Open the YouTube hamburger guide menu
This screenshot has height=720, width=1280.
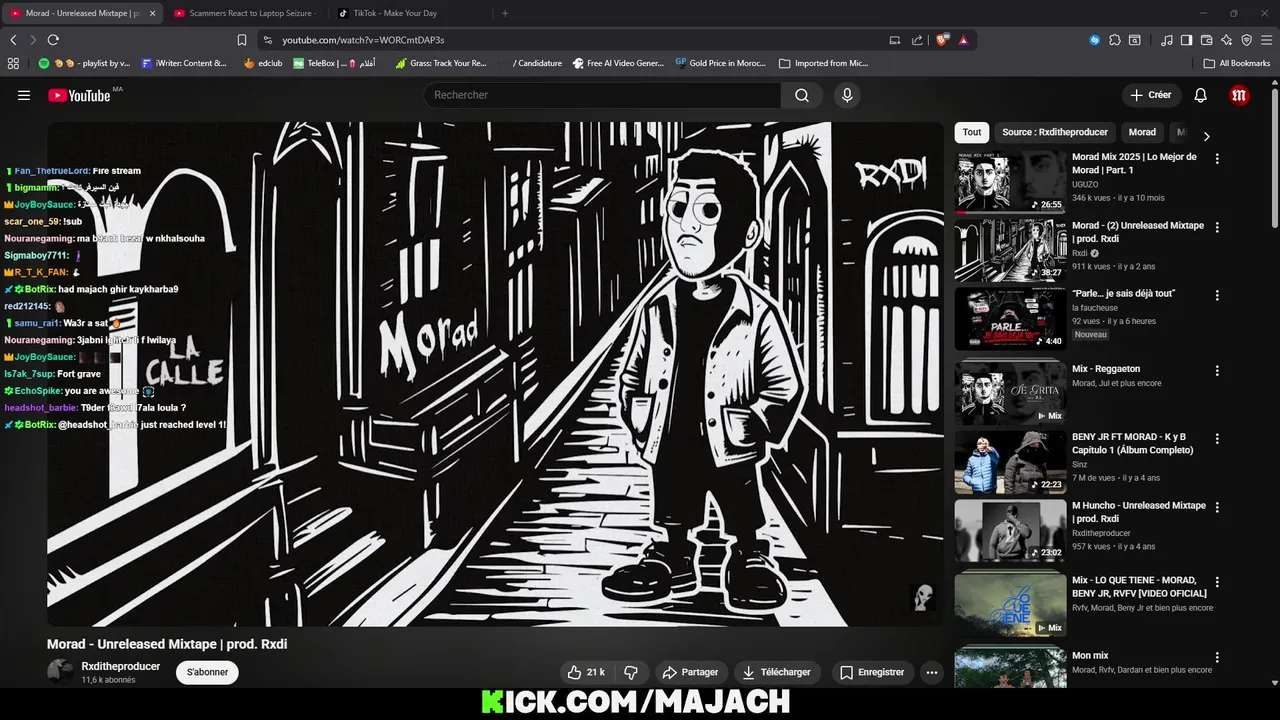coord(24,95)
